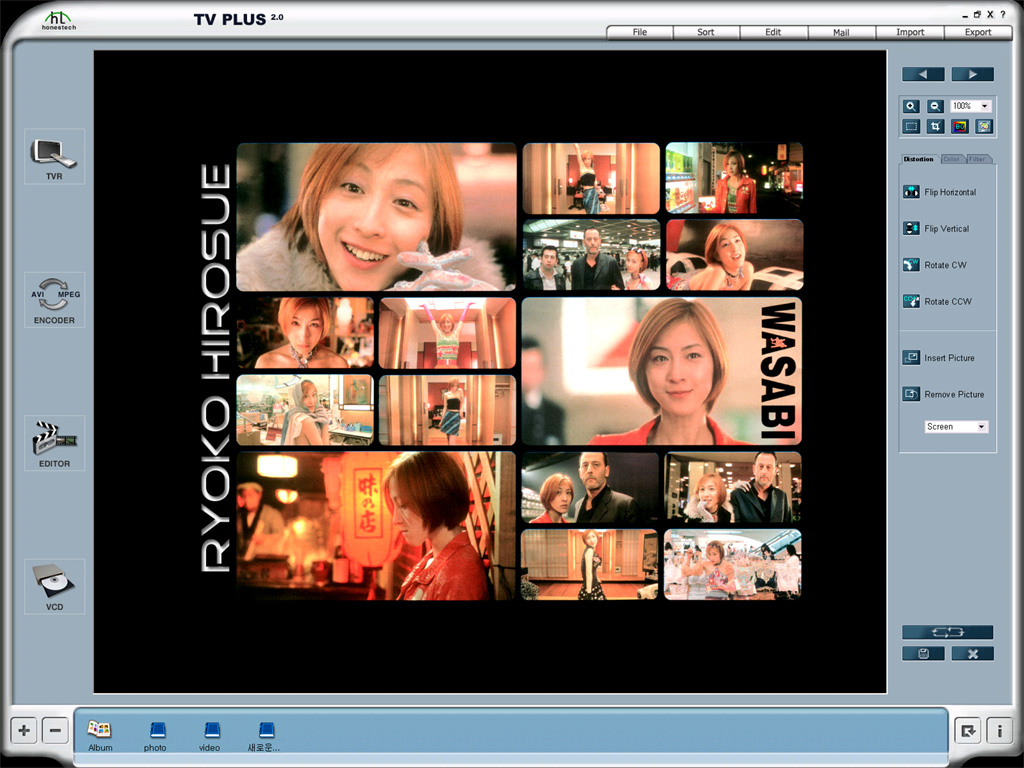Viewport: 1024px width, 768px height.
Task: Click the color palette icon
Action: (984, 126)
